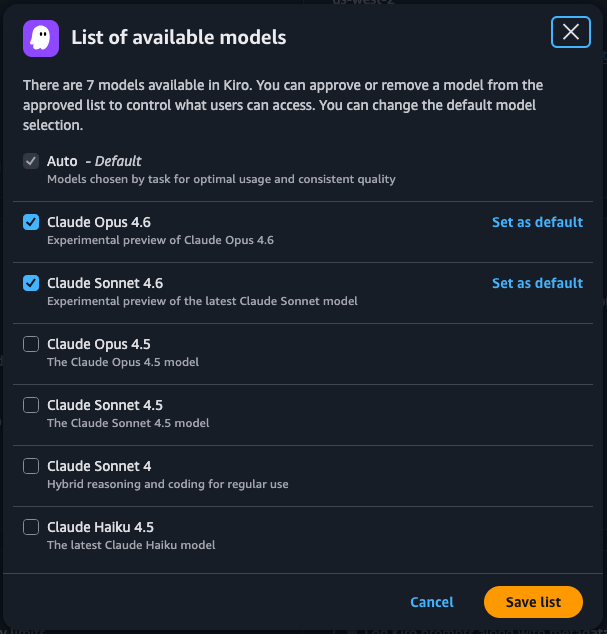The width and height of the screenshot is (607, 634).
Task: Click the Claude Sonnet 4 model name
Action: coord(99,466)
